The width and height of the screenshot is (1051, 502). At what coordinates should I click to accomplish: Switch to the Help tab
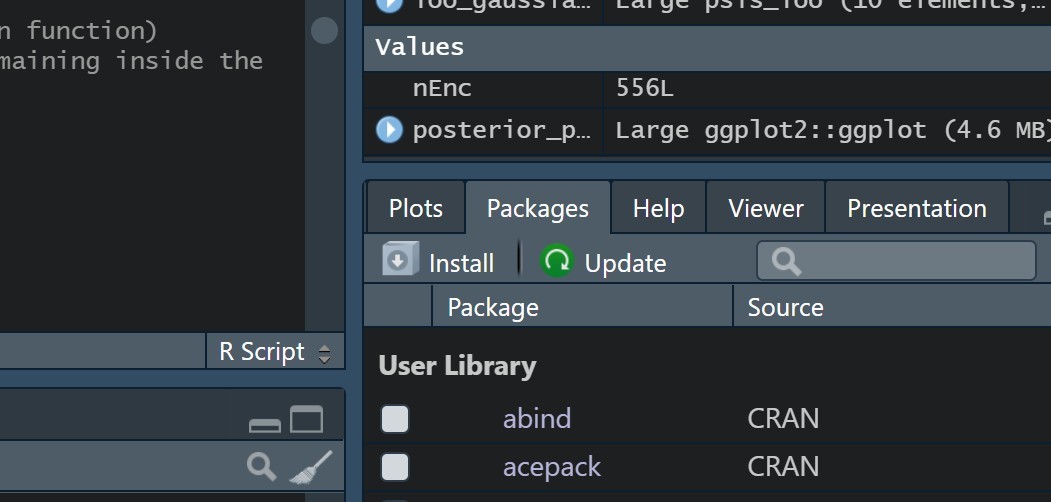(658, 208)
